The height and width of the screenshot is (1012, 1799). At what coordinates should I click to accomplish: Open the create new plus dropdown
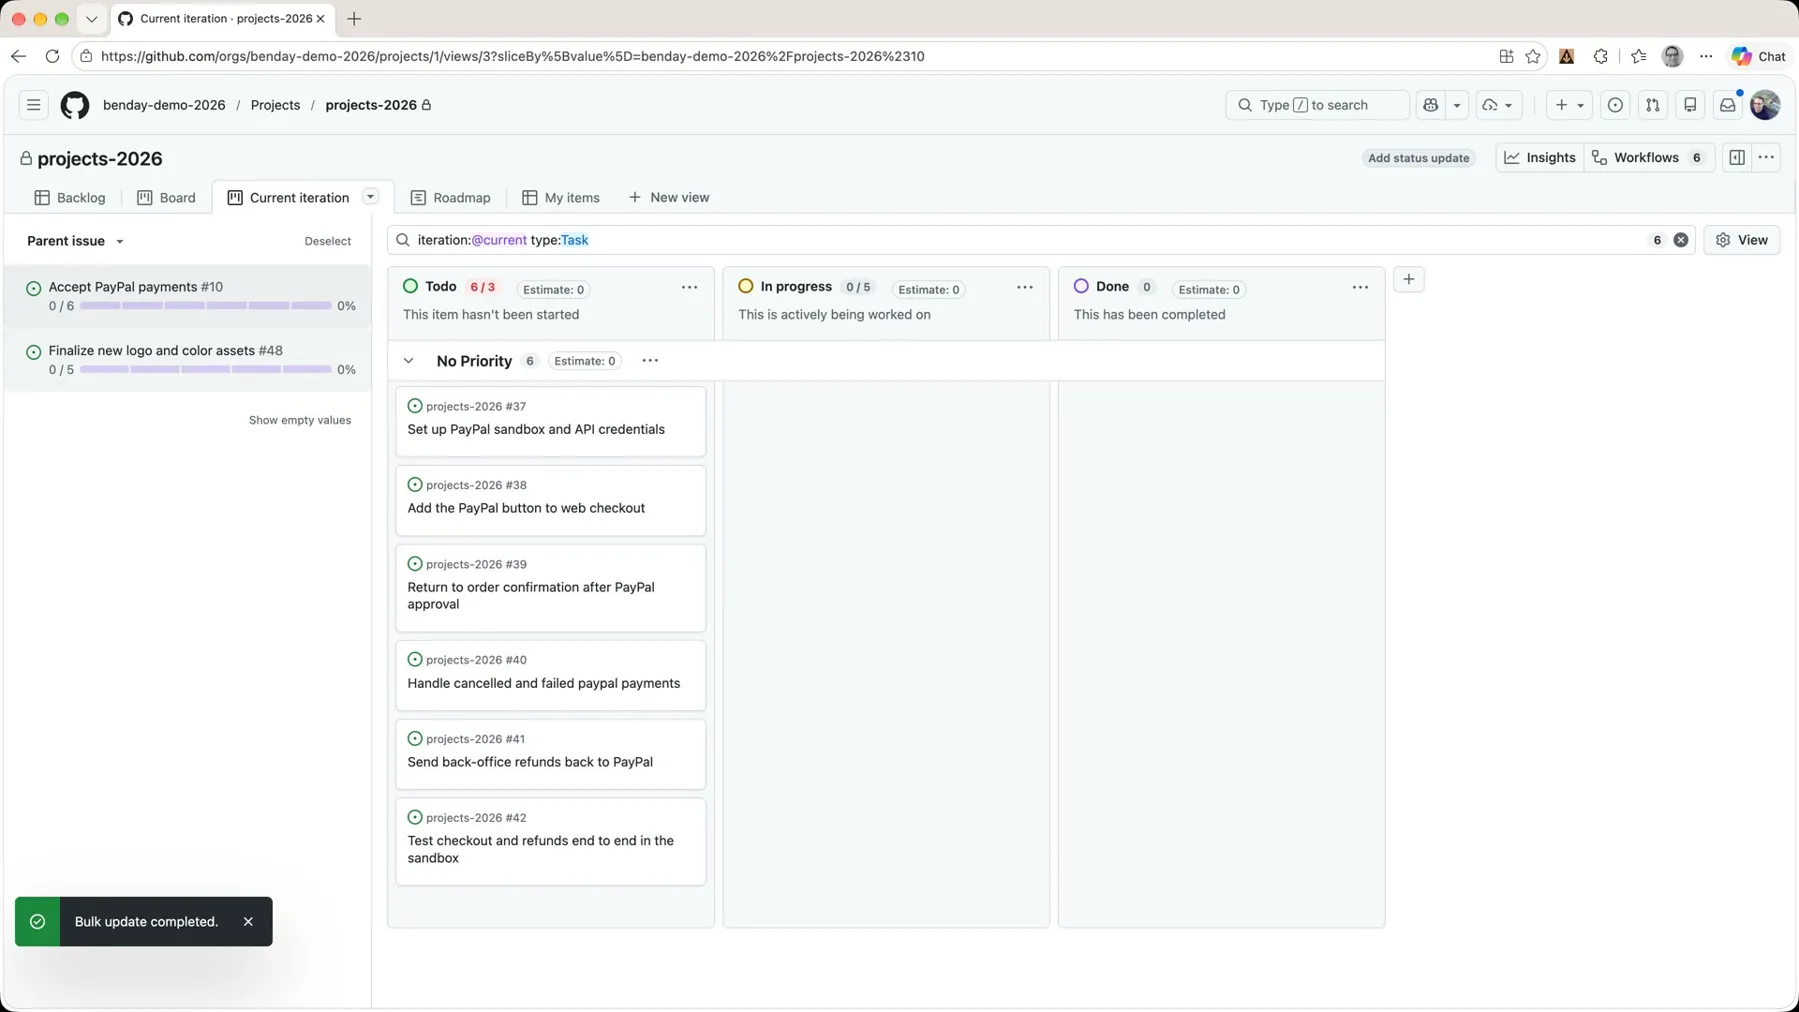(x=1568, y=105)
